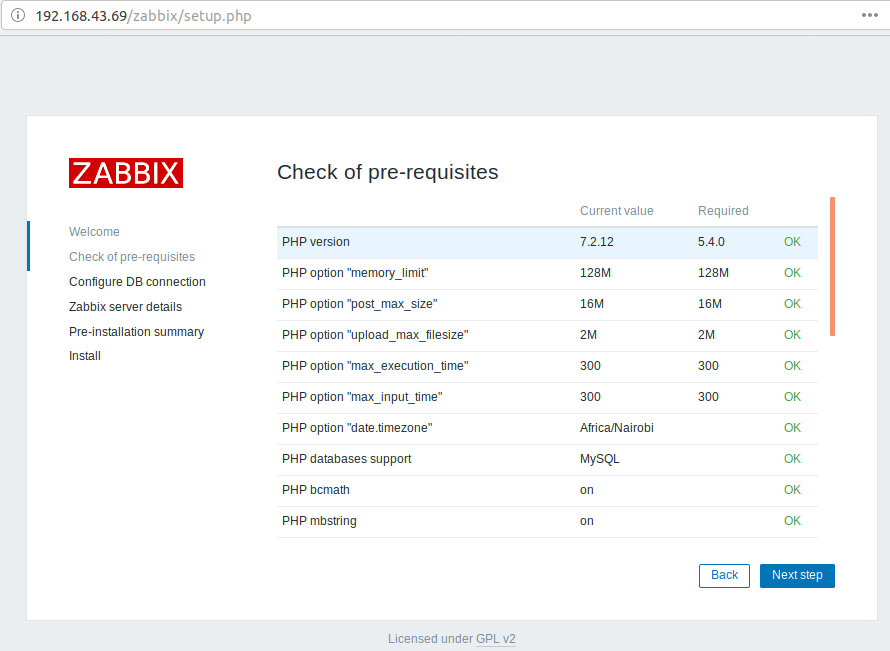890x651 pixels.
Task: Click the OK status for PHP mbstring
Action: point(792,521)
